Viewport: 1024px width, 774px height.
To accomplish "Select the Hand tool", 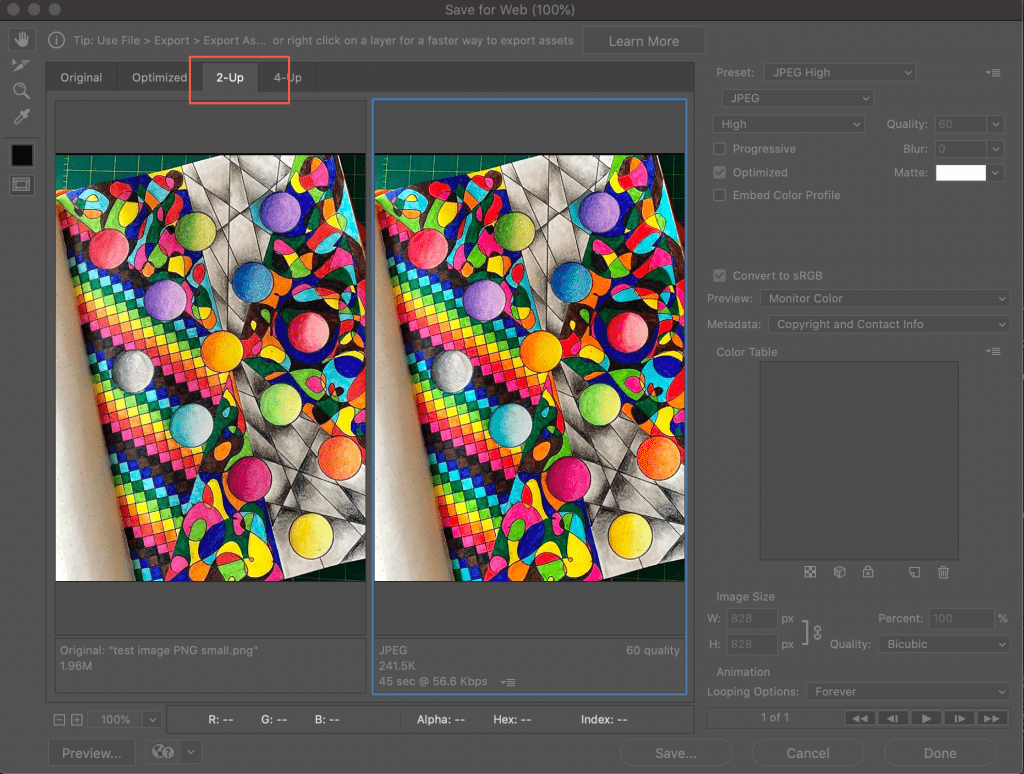I will coord(22,40).
